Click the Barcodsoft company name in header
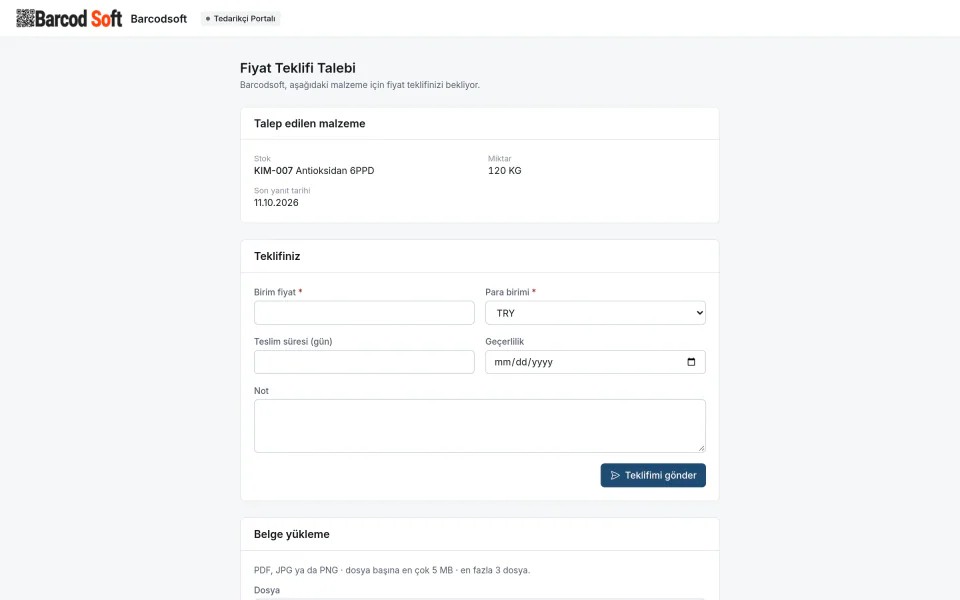The image size is (960, 600). click(159, 19)
